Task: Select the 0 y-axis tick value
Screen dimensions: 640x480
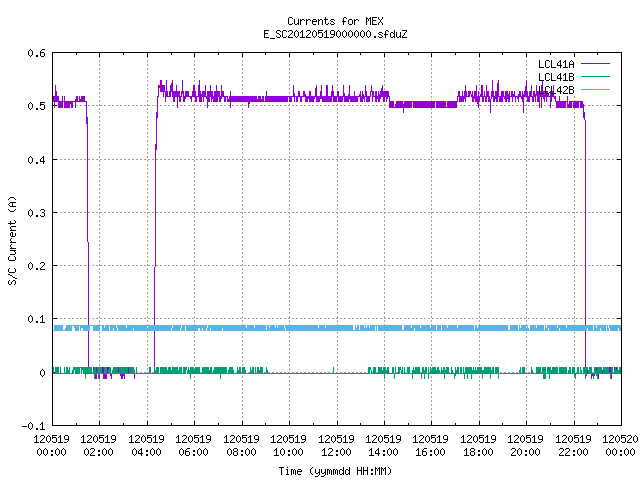Action: [x=42, y=373]
